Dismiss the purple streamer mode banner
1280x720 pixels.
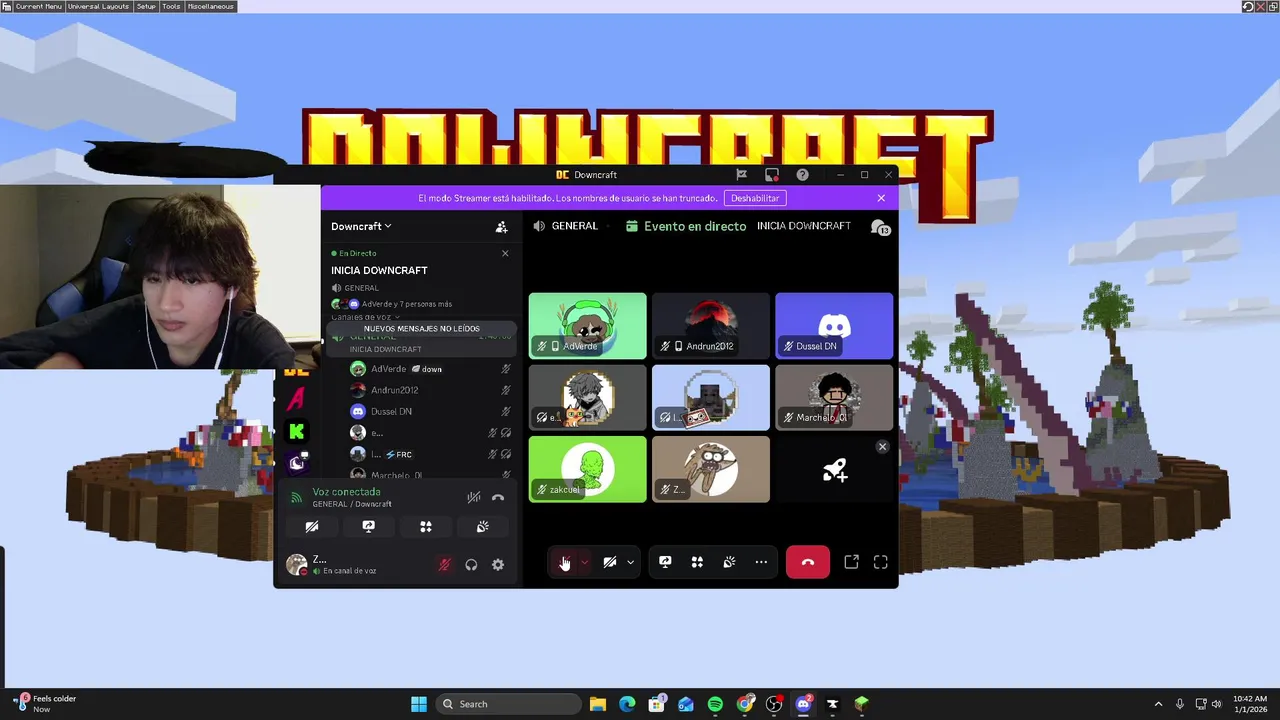click(881, 198)
